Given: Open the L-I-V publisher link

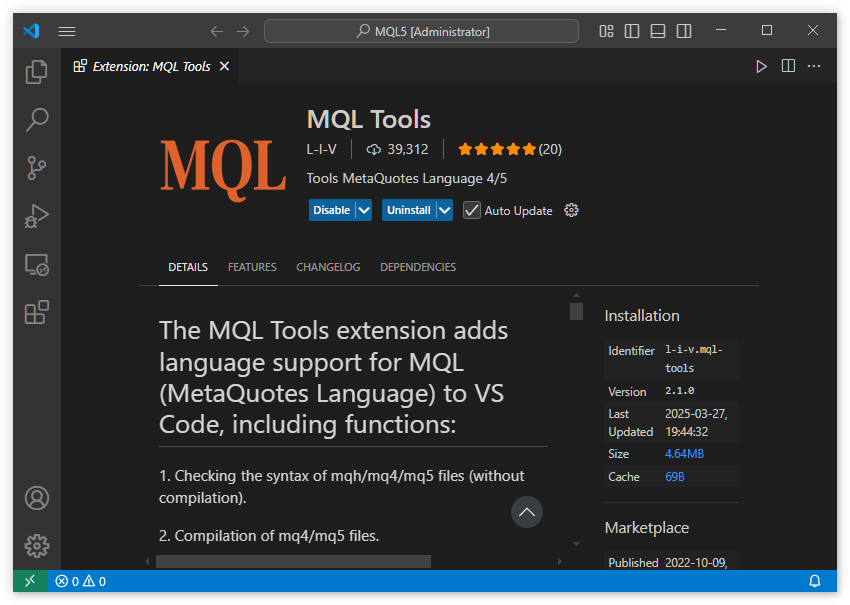Looking at the screenshot, I should click(321, 150).
